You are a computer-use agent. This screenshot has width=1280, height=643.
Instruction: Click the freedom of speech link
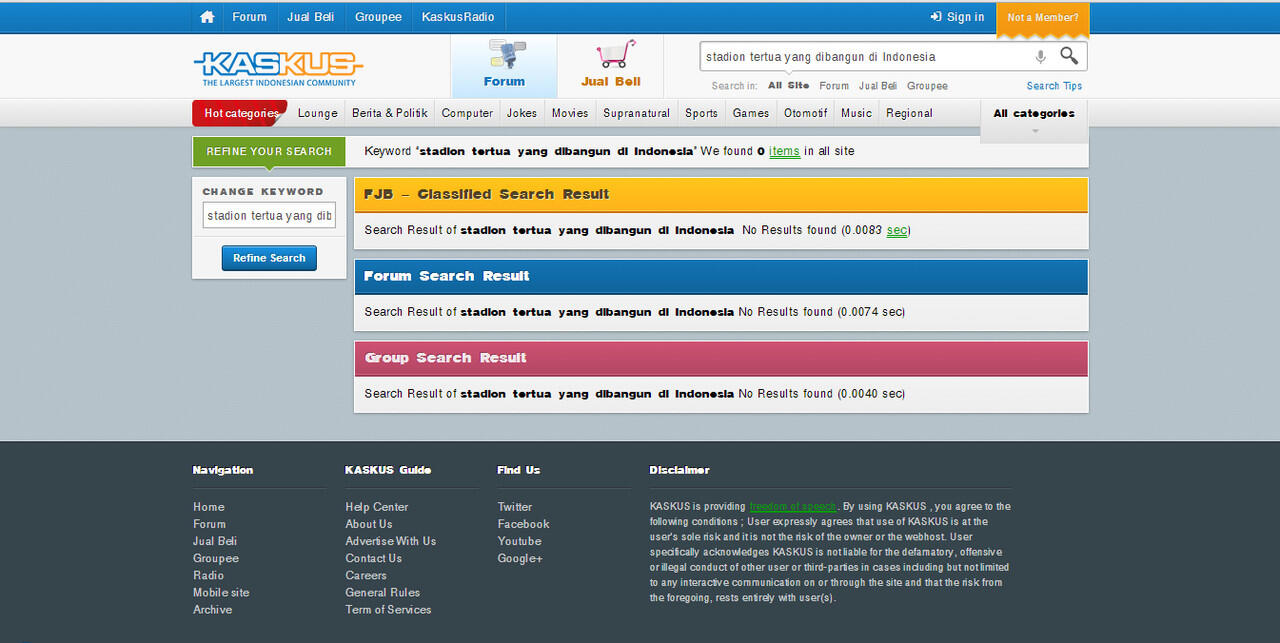(x=793, y=506)
